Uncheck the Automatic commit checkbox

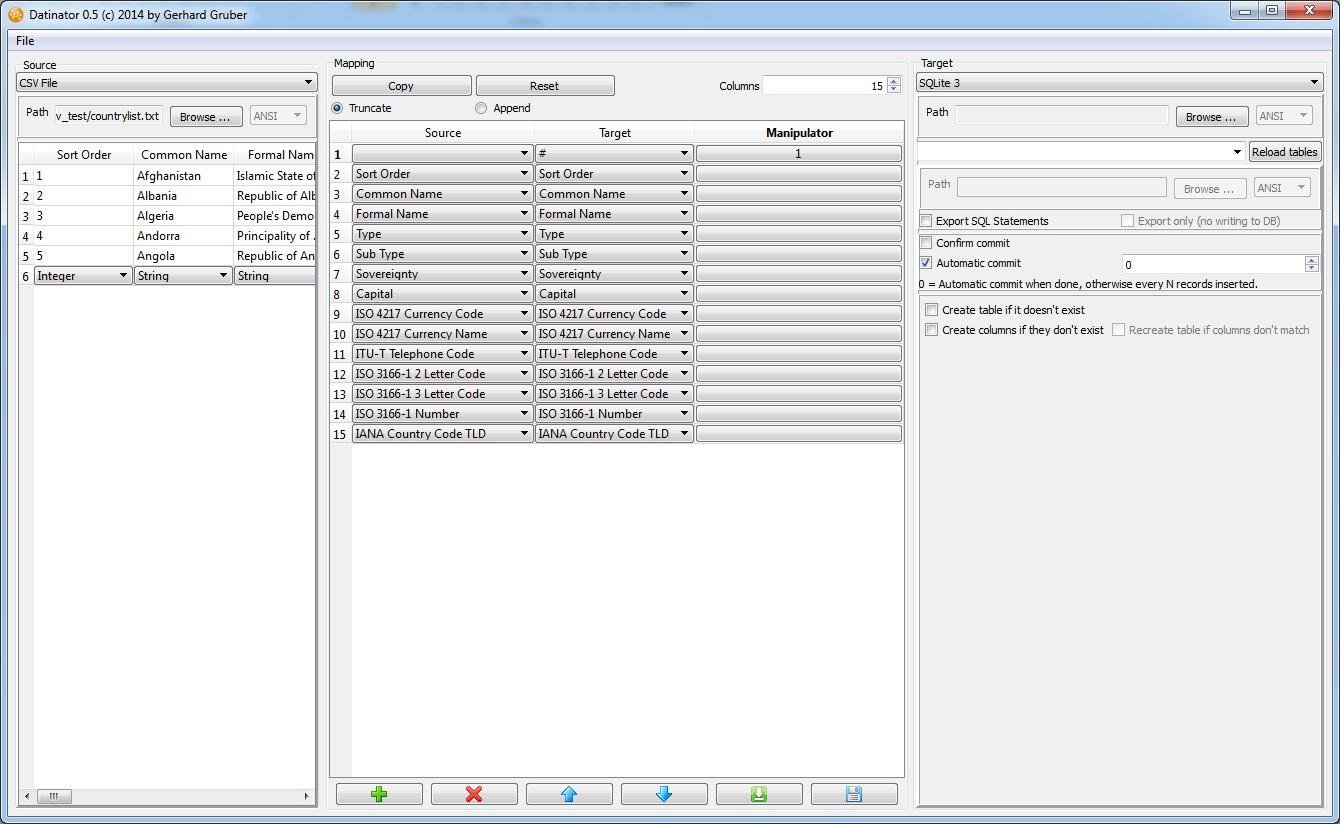click(x=926, y=263)
